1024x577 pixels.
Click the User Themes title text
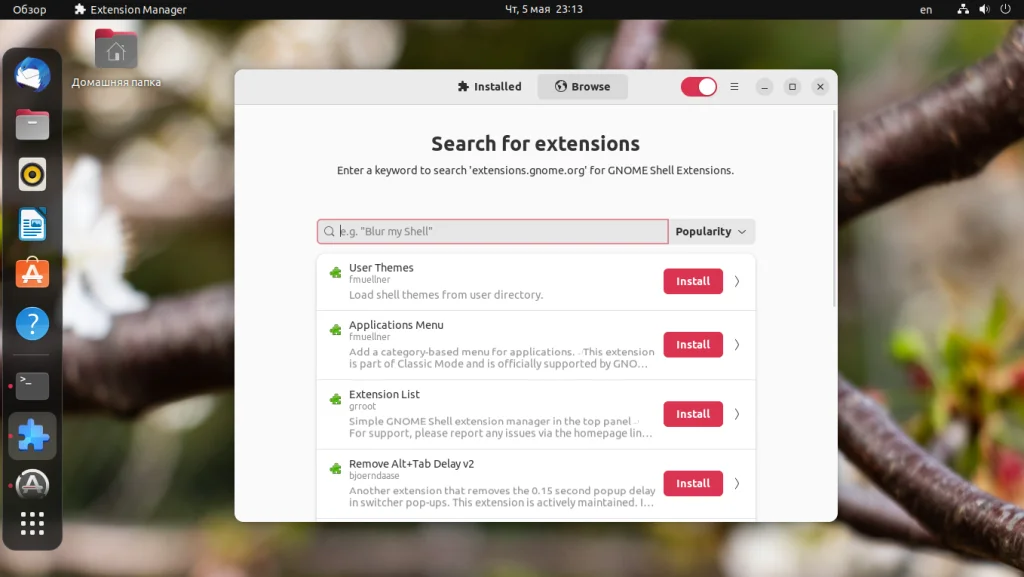[381, 268]
